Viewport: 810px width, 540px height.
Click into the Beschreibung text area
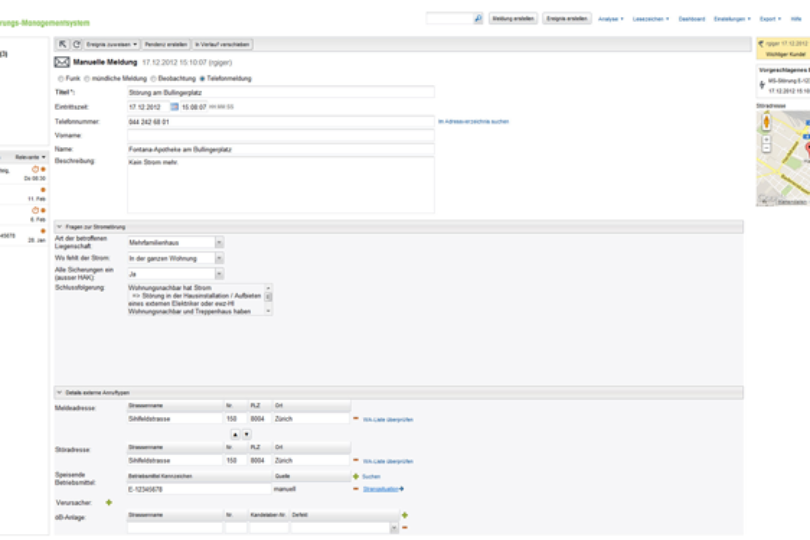[x=281, y=185]
